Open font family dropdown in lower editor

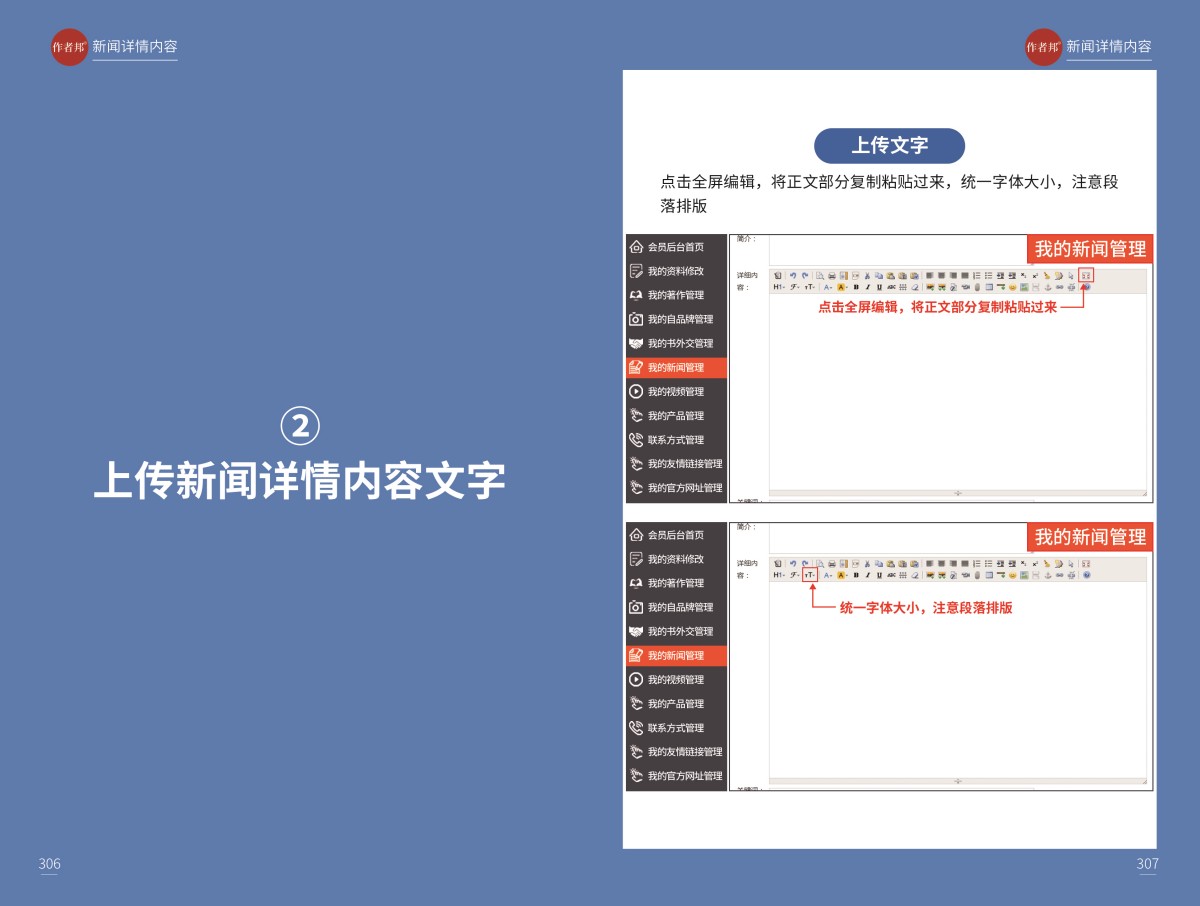(794, 575)
